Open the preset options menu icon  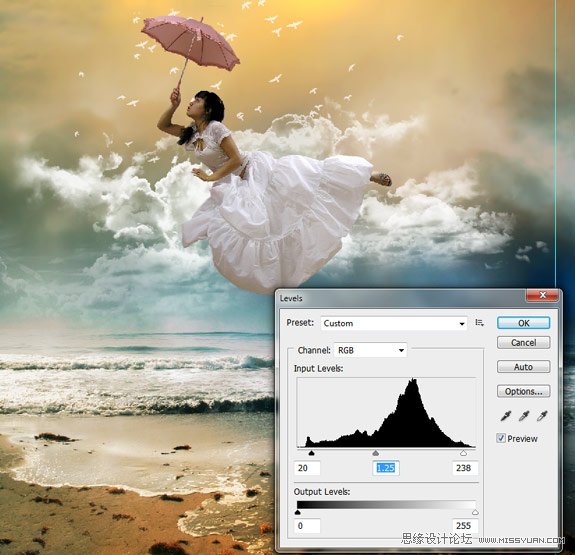tap(479, 323)
